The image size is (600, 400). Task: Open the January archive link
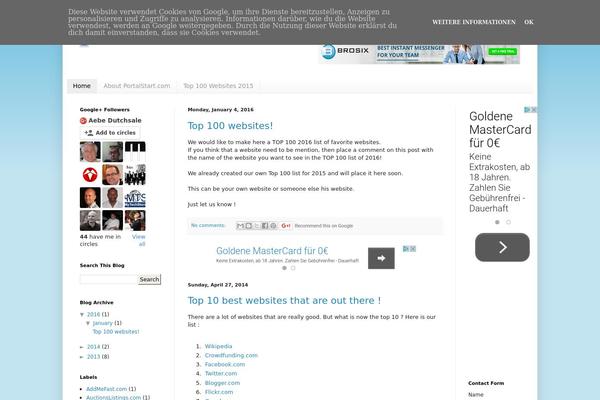pyautogui.click(x=103, y=323)
